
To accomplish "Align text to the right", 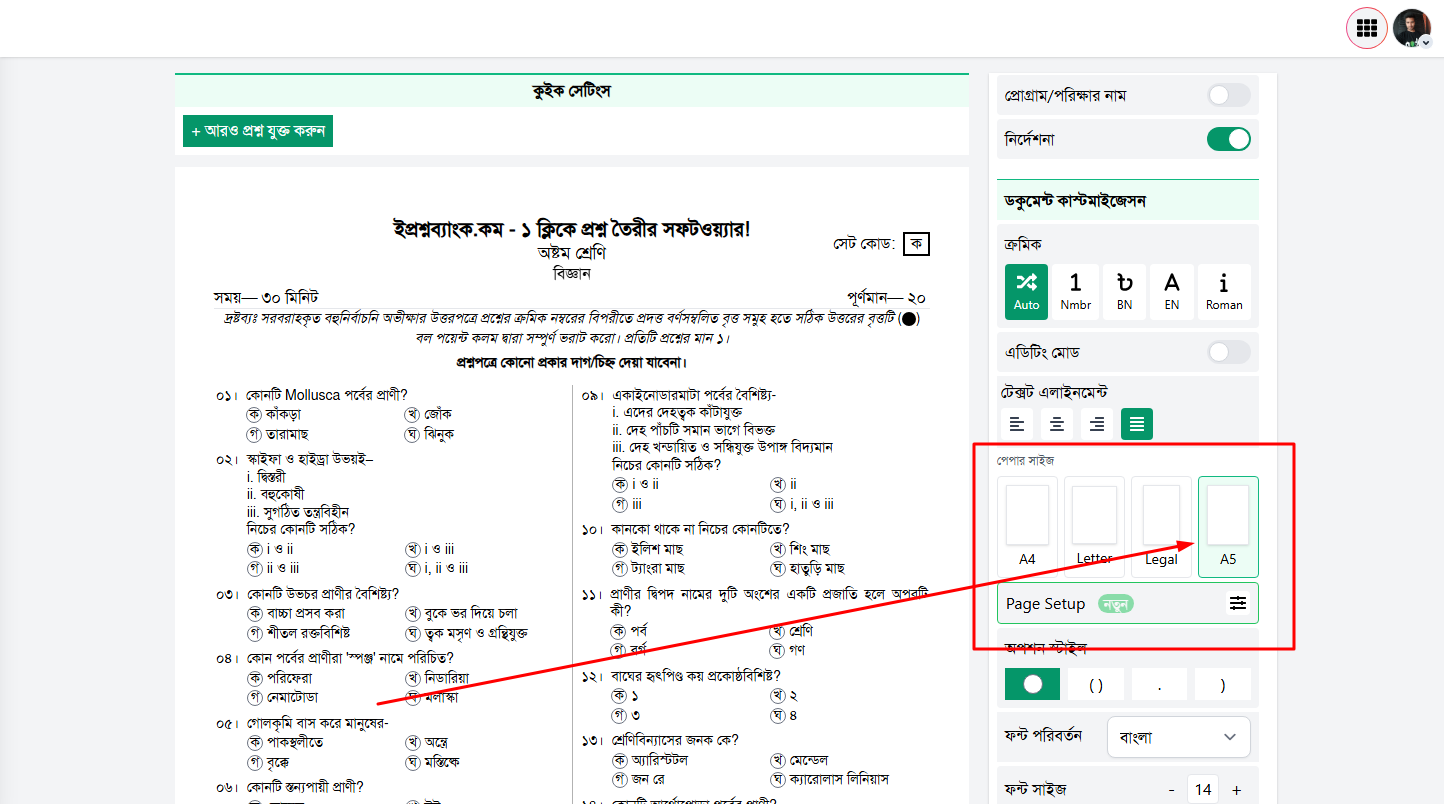I will click(1097, 424).
